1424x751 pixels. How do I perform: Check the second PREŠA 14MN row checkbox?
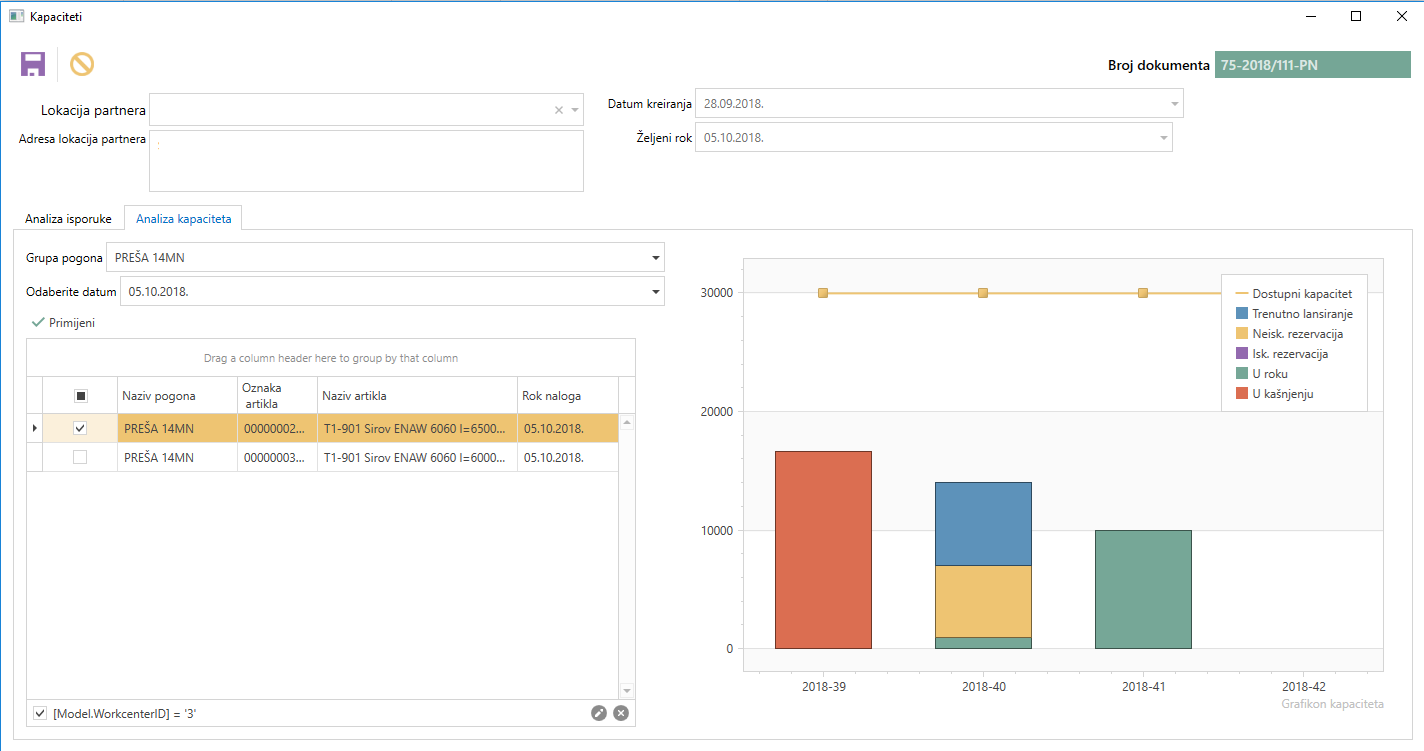click(x=80, y=457)
